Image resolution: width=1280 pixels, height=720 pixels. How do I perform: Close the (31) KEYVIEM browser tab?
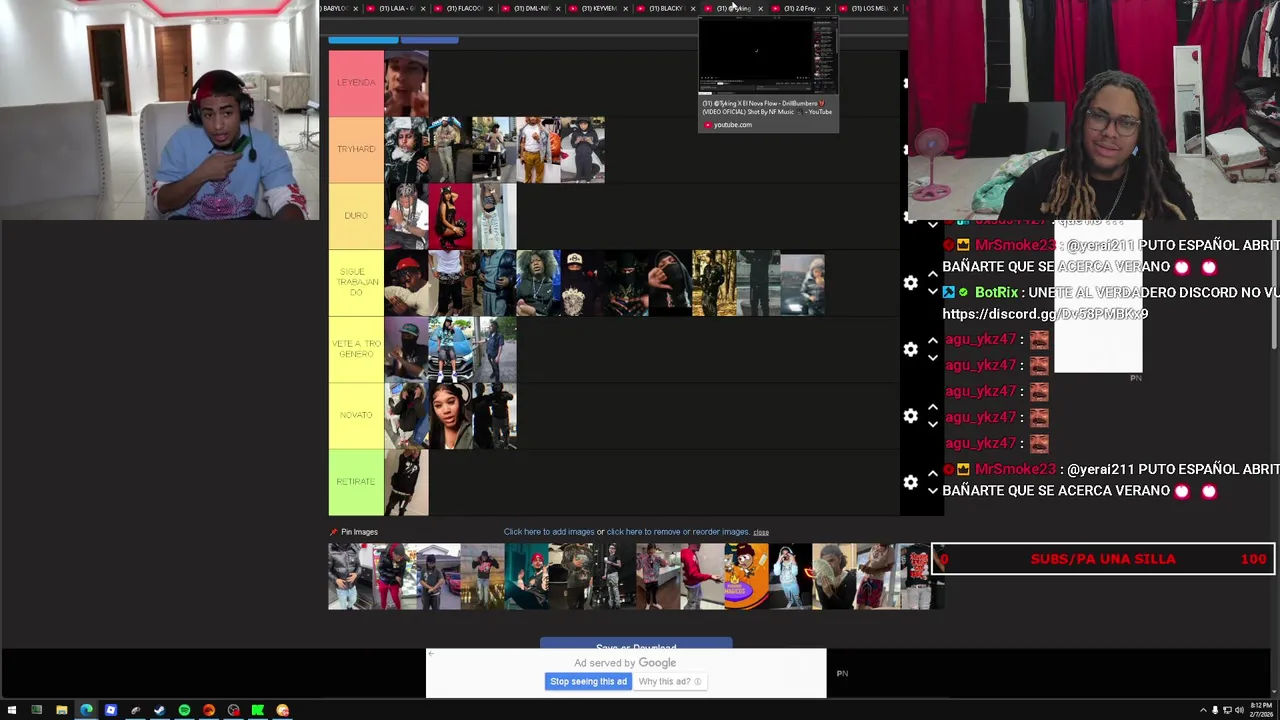coord(625,9)
